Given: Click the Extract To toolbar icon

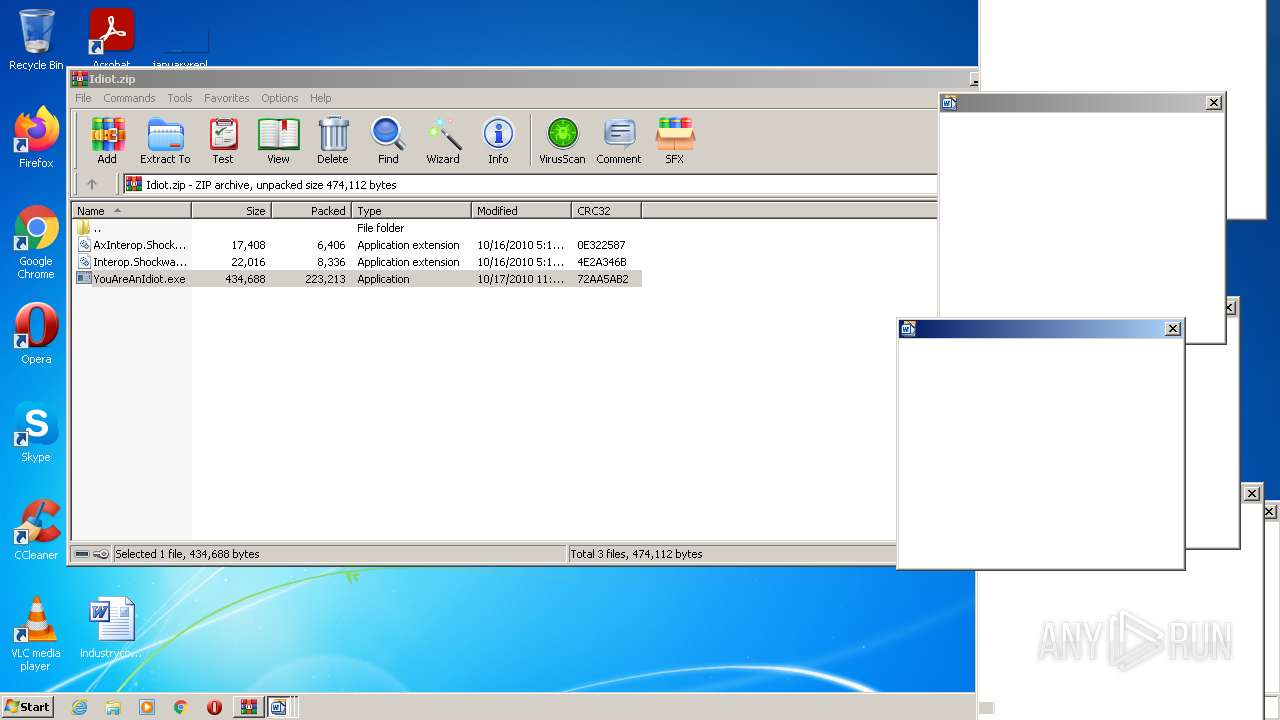Looking at the screenshot, I should (165, 141).
